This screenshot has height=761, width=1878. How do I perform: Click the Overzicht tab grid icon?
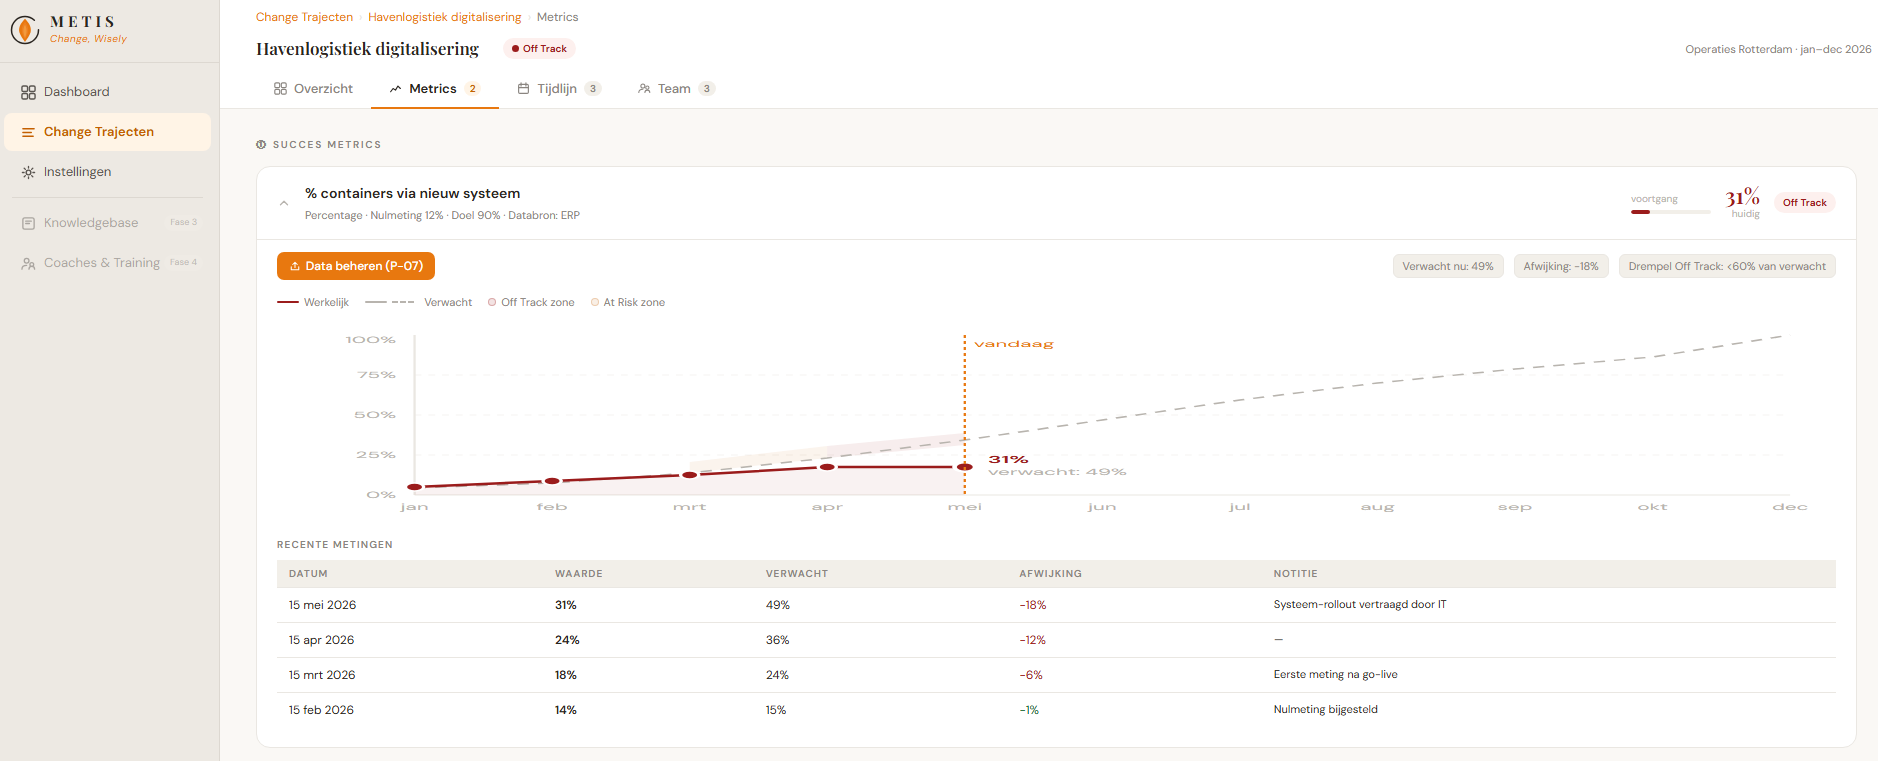click(280, 89)
